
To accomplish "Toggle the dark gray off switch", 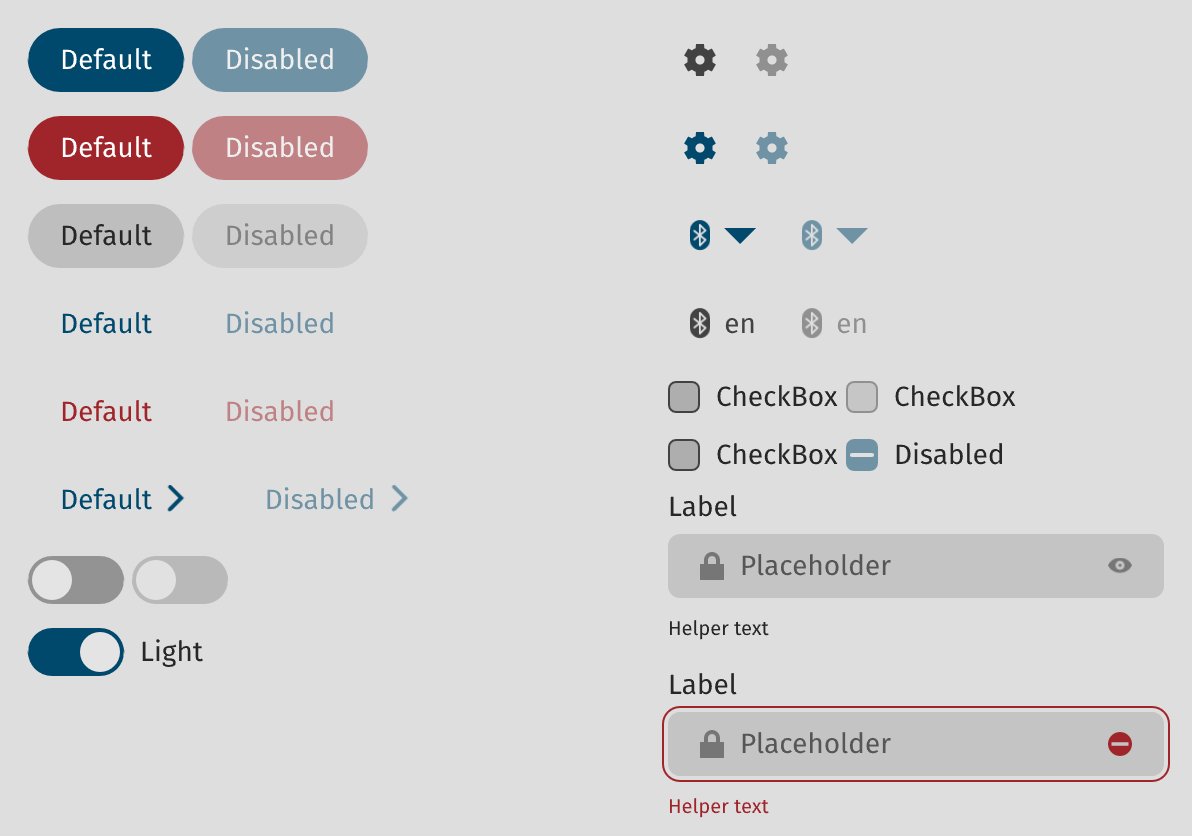I will 76,580.
